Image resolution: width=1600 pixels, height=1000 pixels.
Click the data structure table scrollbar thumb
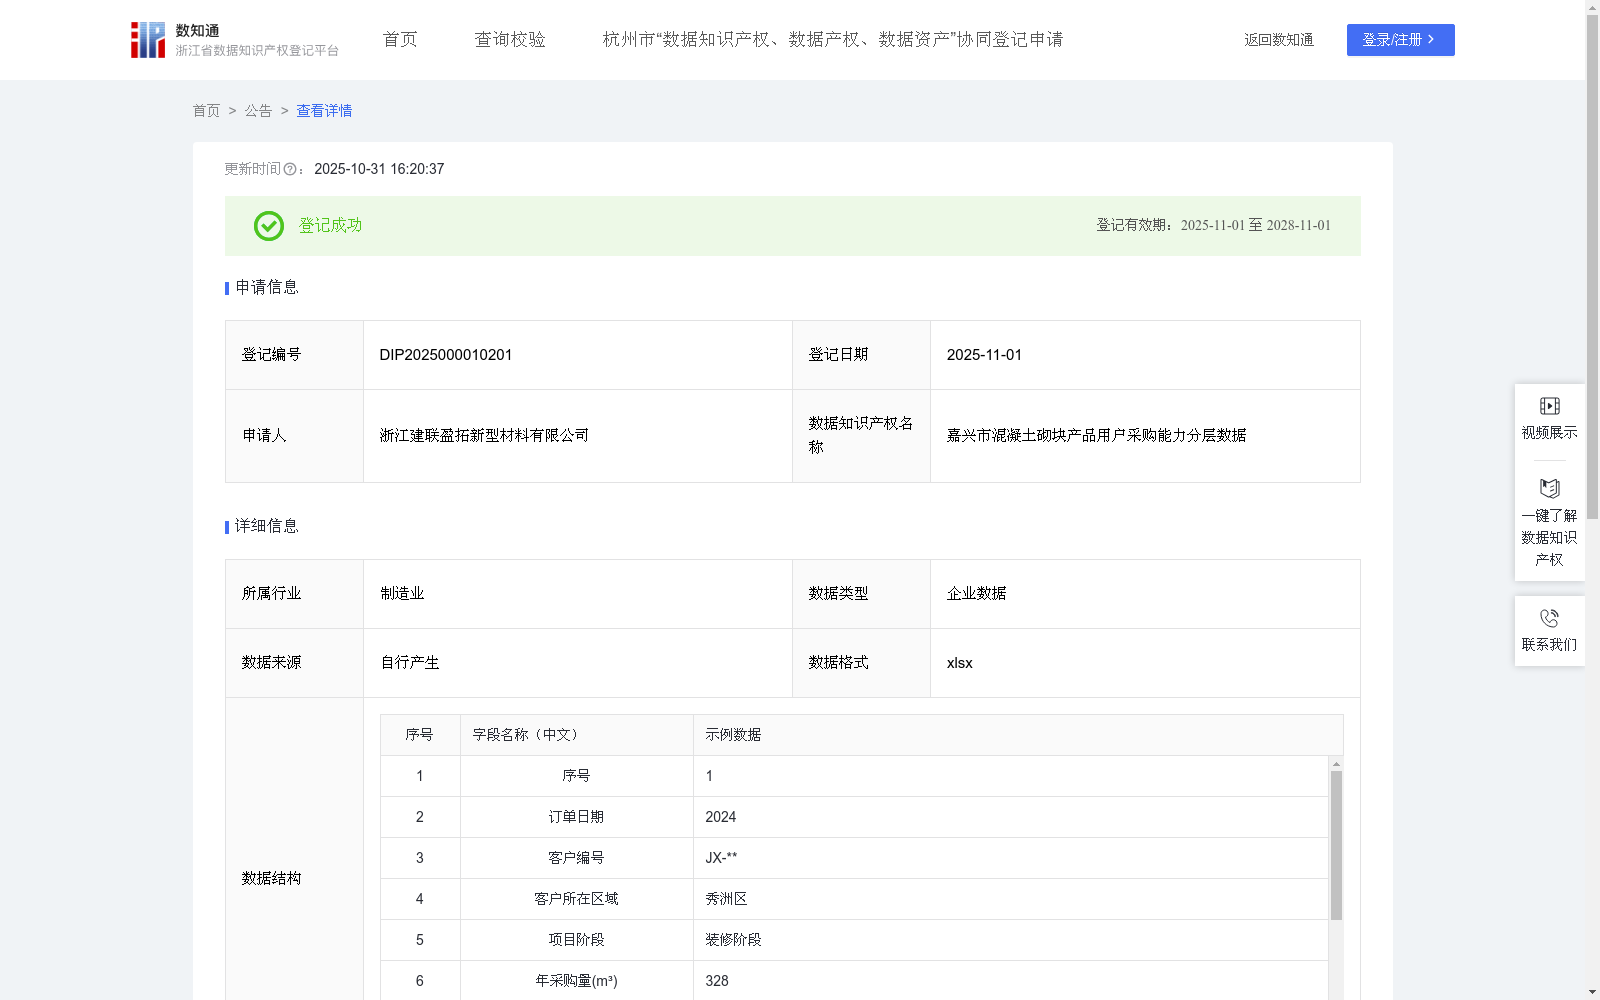click(x=1336, y=845)
